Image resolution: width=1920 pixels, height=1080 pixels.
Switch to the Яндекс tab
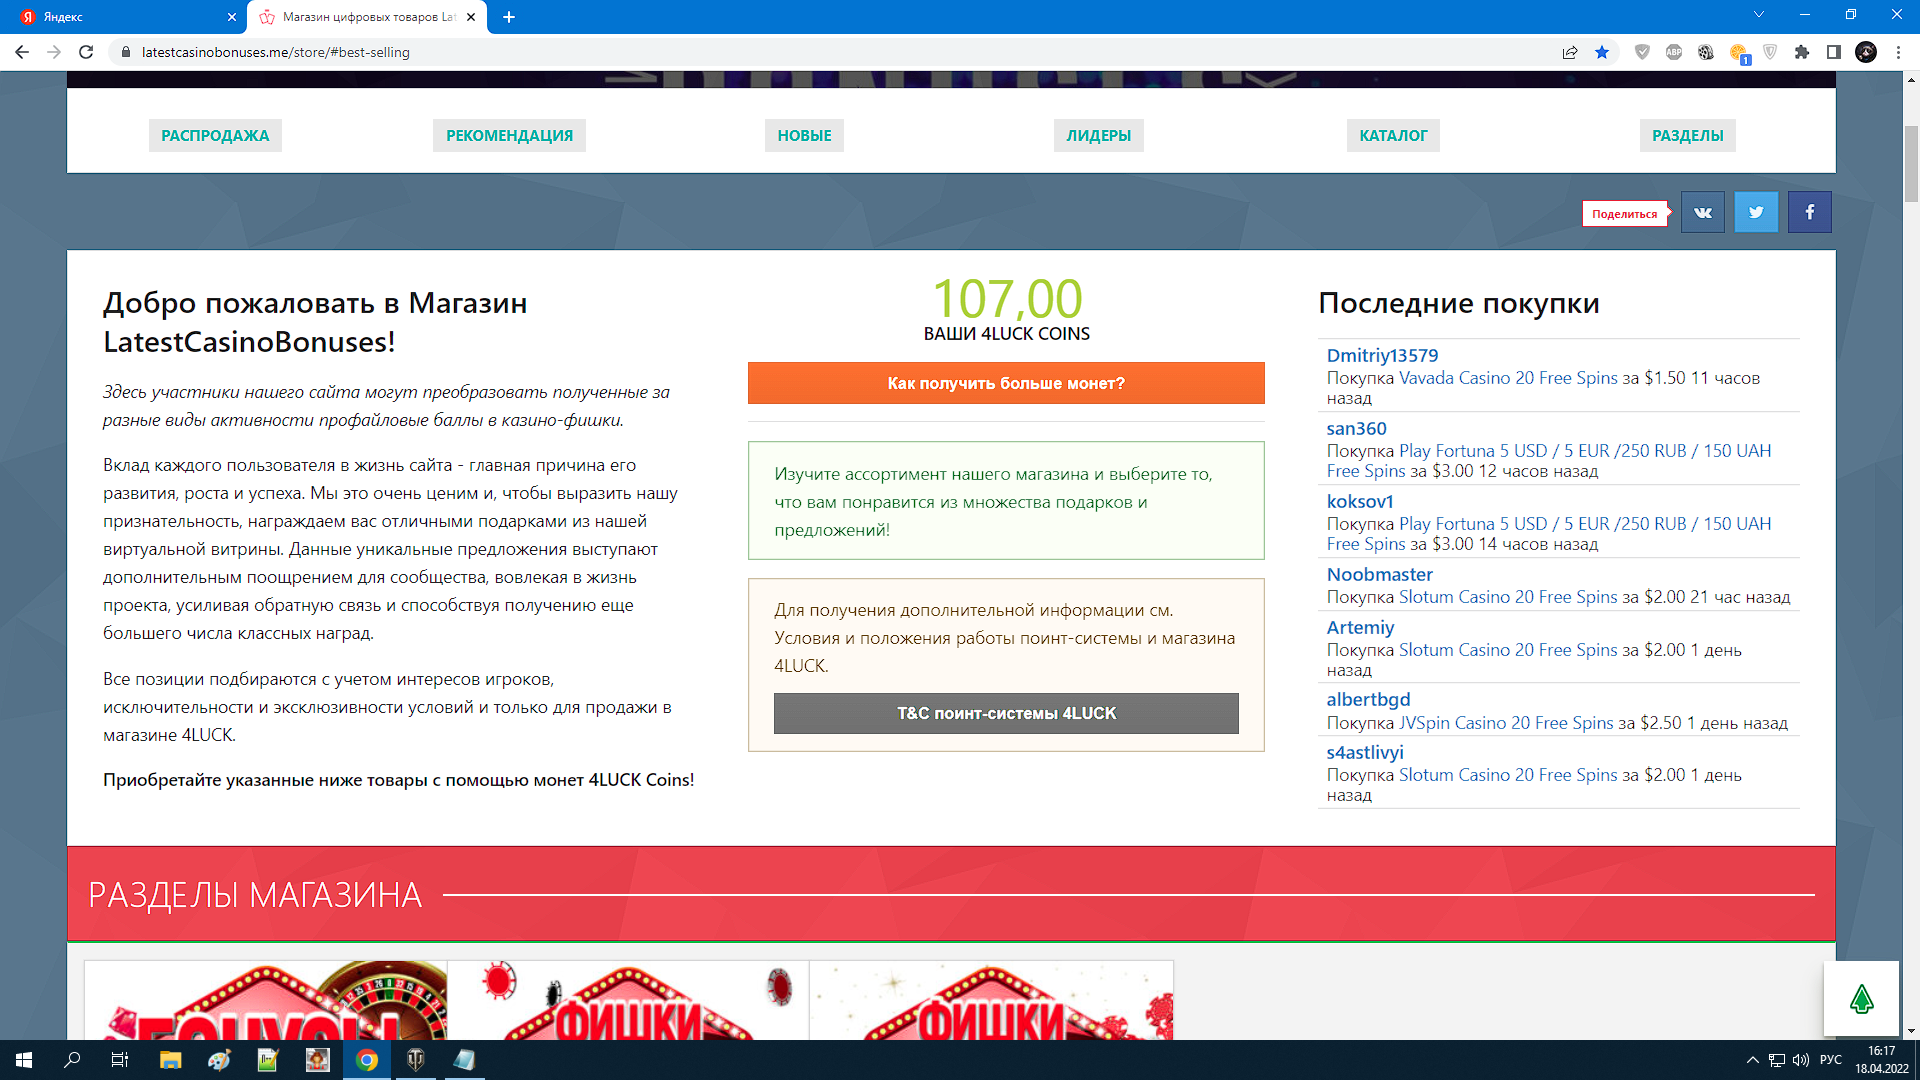point(125,17)
